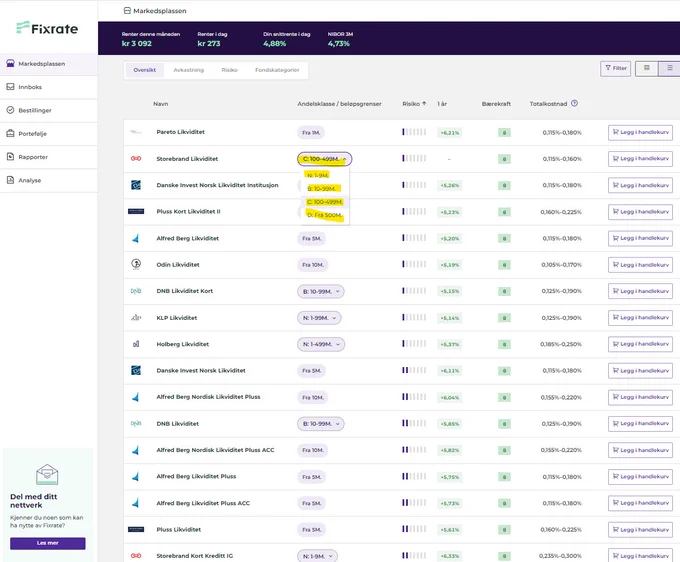Expand Storebrand Kort Kreditt IG dropdown
The width and height of the screenshot is (680, 562).
pyautogui.click(x=317, y=556)
